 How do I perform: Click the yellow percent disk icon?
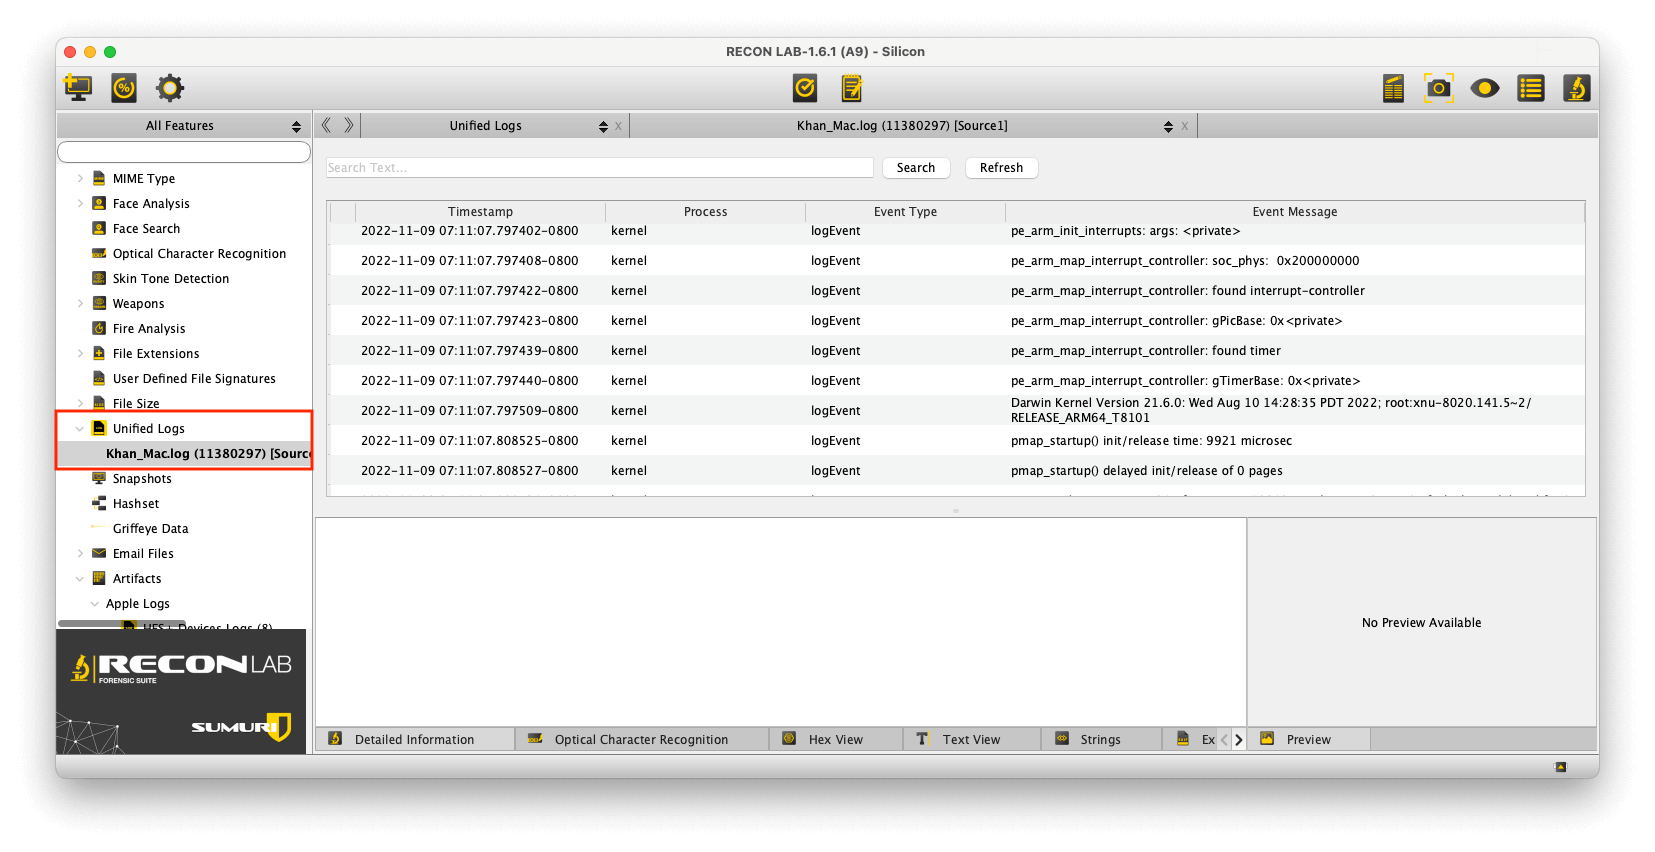[x=124, y=88]
